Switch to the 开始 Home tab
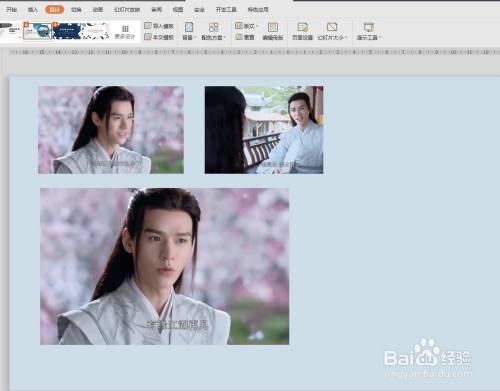The width and height of the screenshot is (500, 391). tap(12, 10)
